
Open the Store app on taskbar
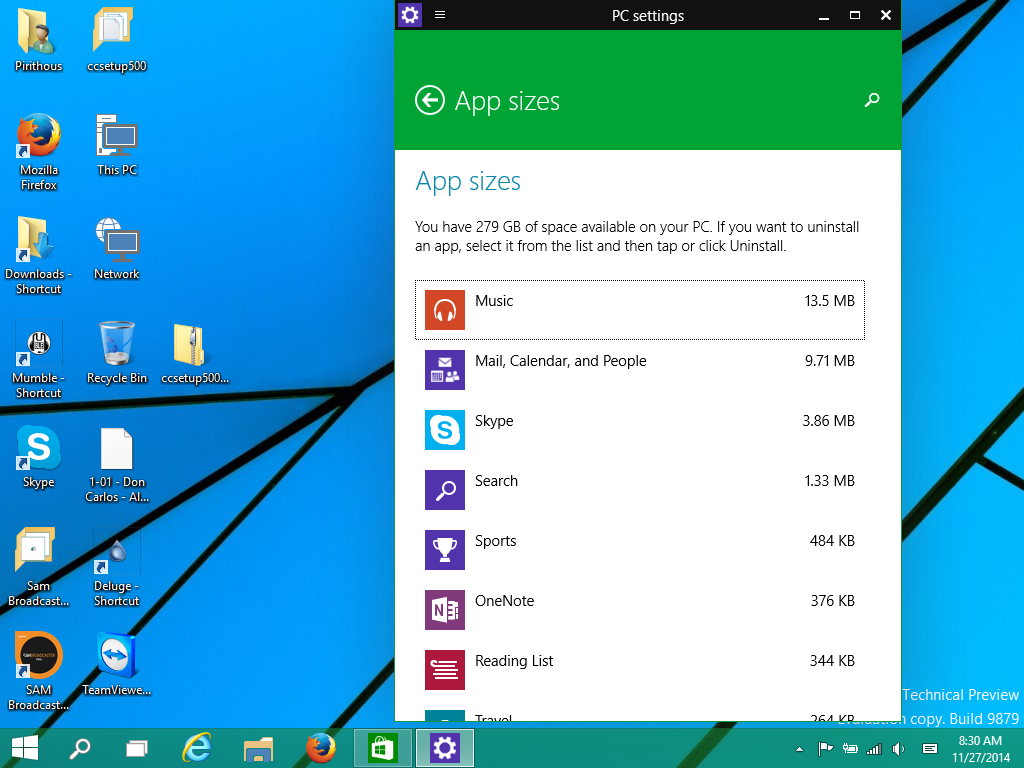[383, 748]
